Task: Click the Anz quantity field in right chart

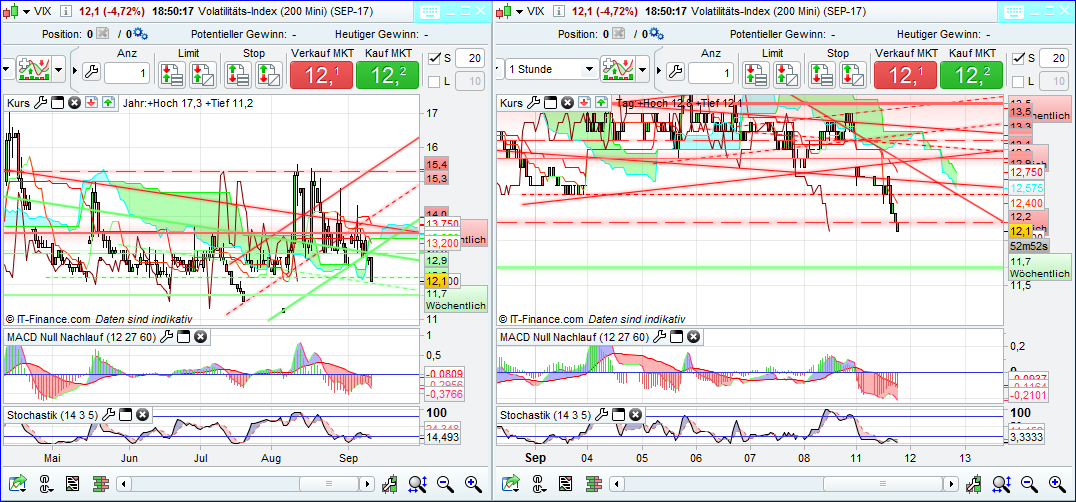Action: click(711, 72)
